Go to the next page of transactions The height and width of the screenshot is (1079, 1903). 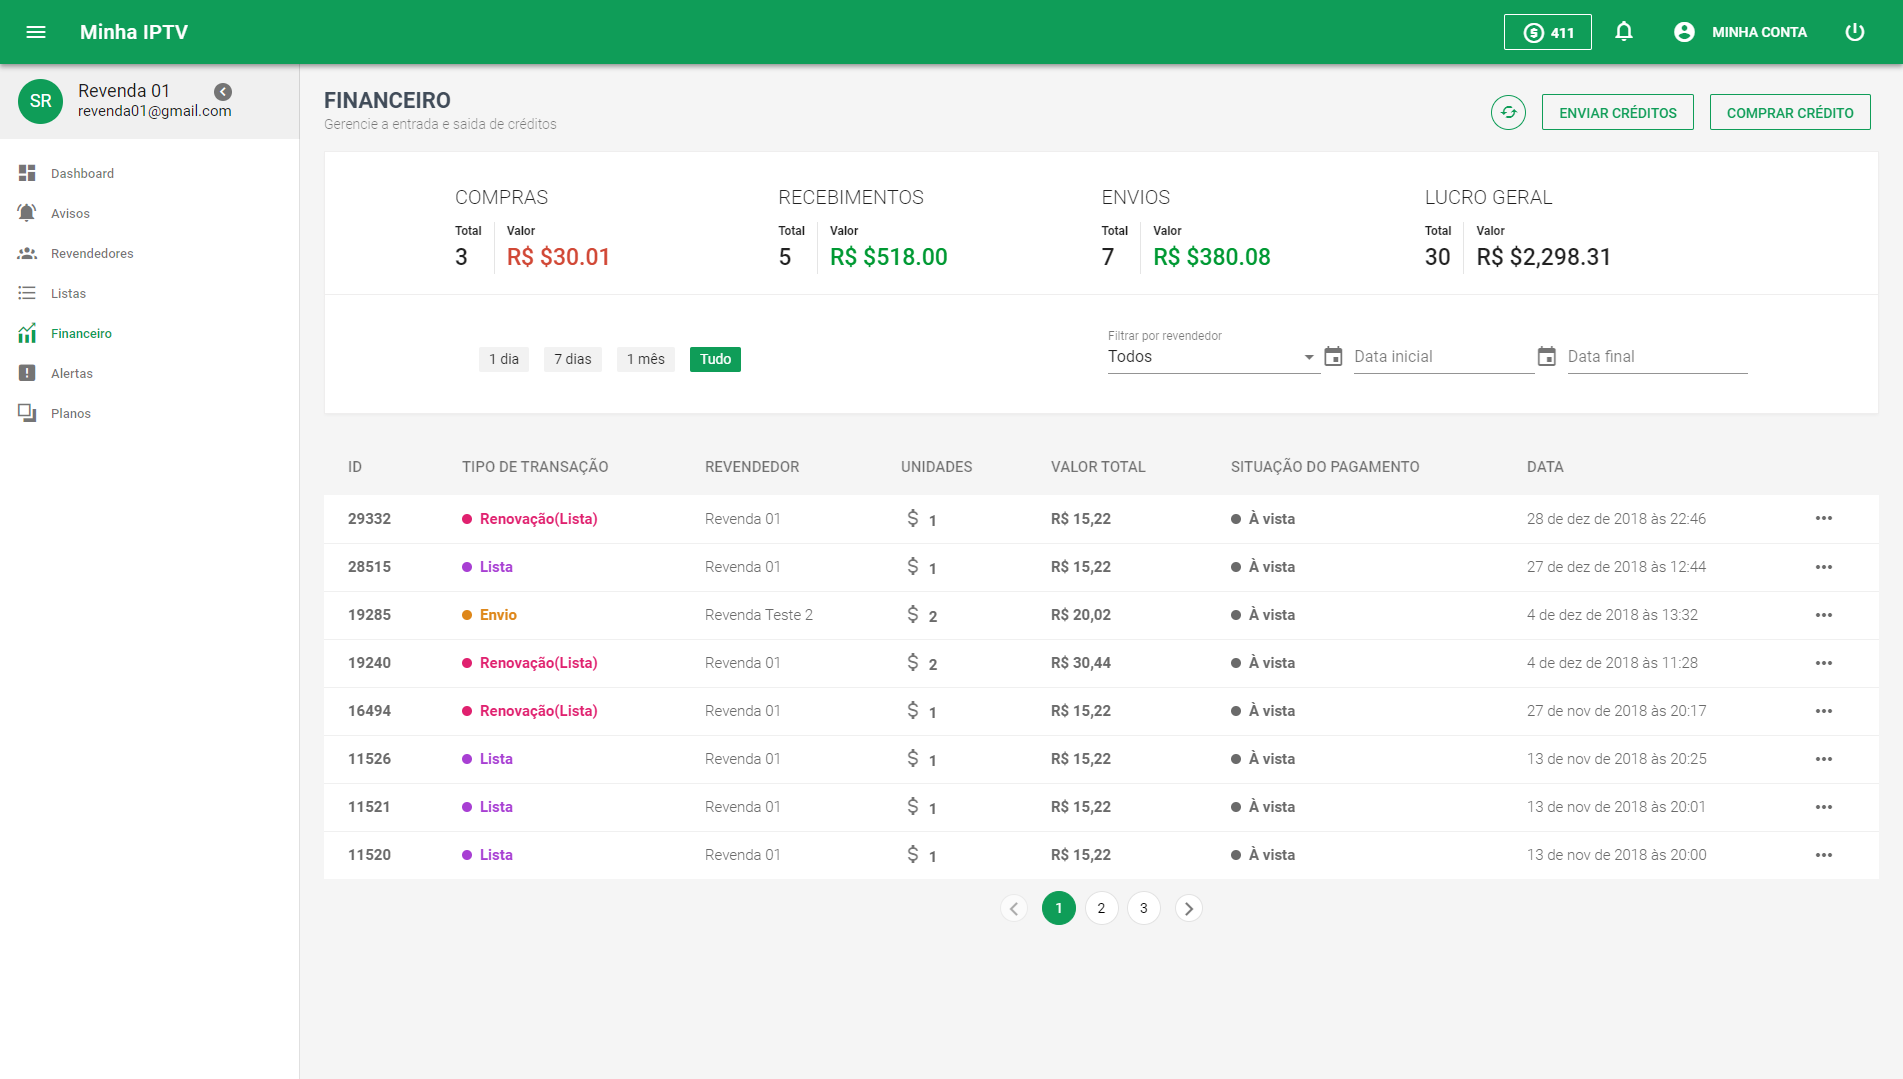click(1188, 908)
